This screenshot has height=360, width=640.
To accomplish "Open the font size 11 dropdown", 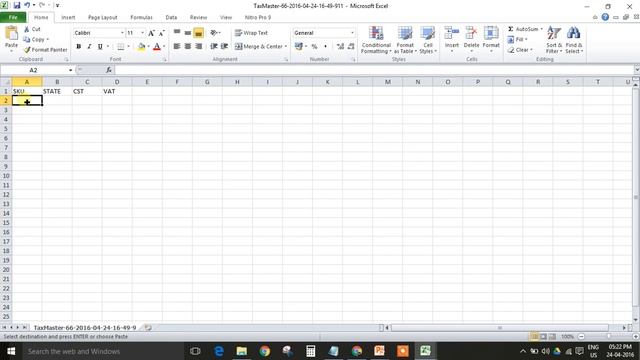I will [142, 33].
